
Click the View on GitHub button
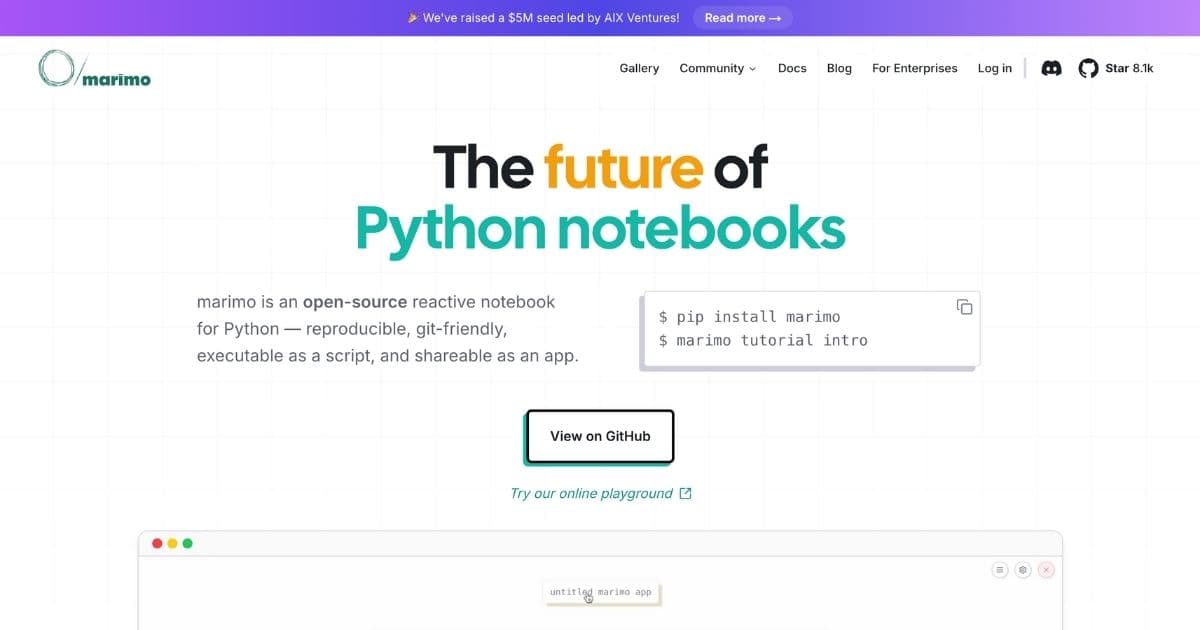[x=599, y=436]
